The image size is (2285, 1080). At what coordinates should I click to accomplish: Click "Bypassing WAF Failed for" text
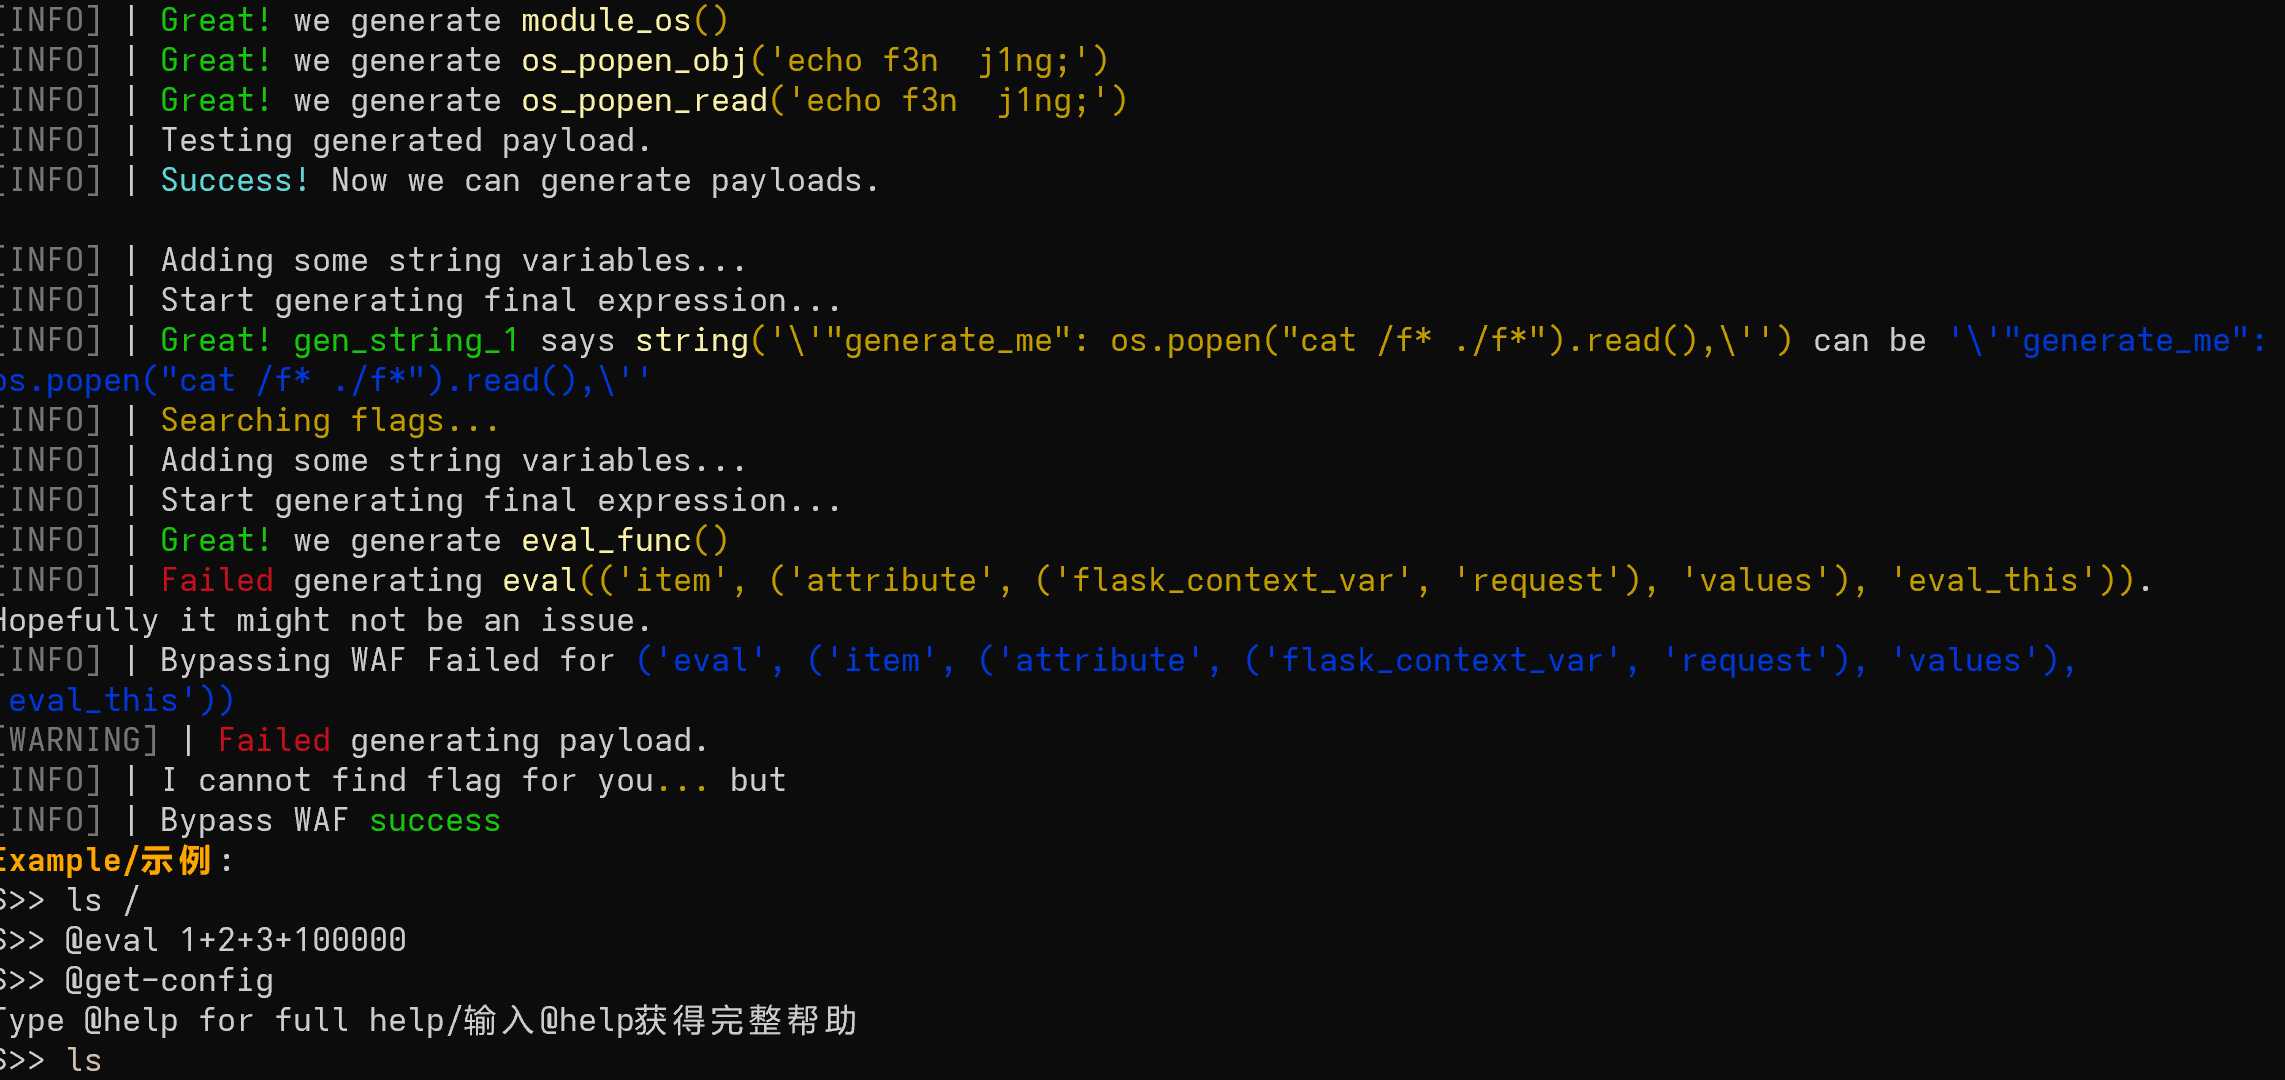387,661
